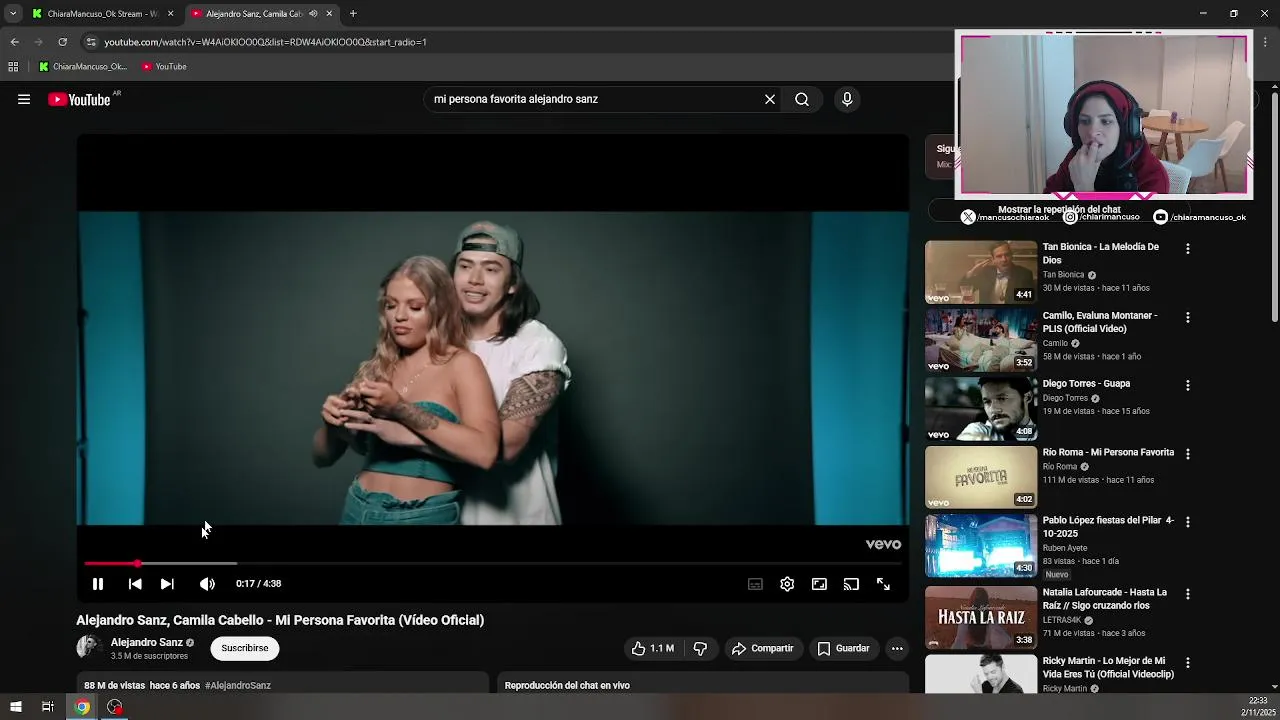1280x720 pixels.
Task: Open the Alejandro Sanz channel avatar
Action: (89, 647)
